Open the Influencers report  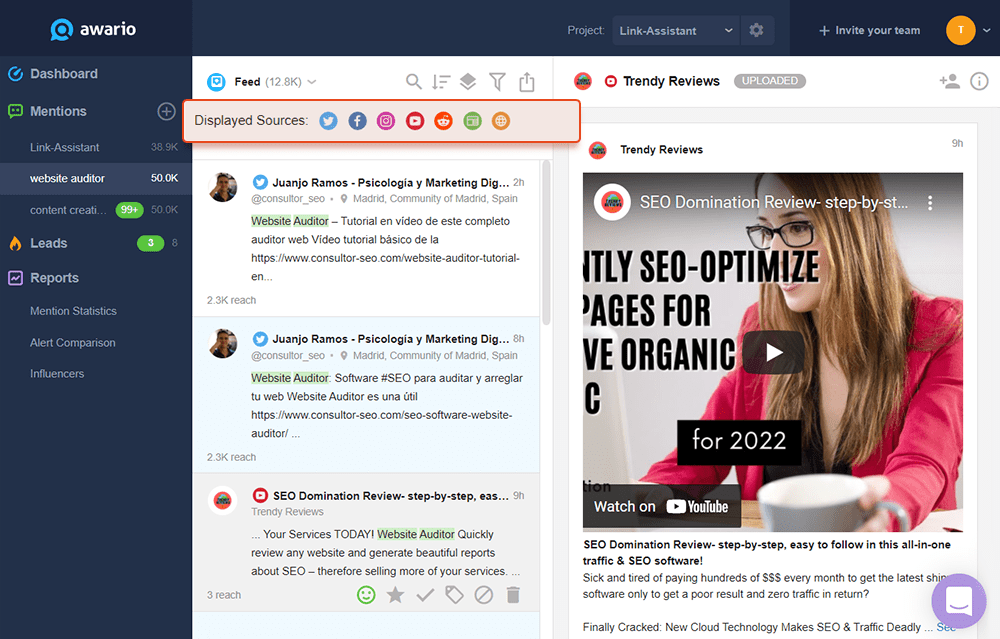coord(57,374)
